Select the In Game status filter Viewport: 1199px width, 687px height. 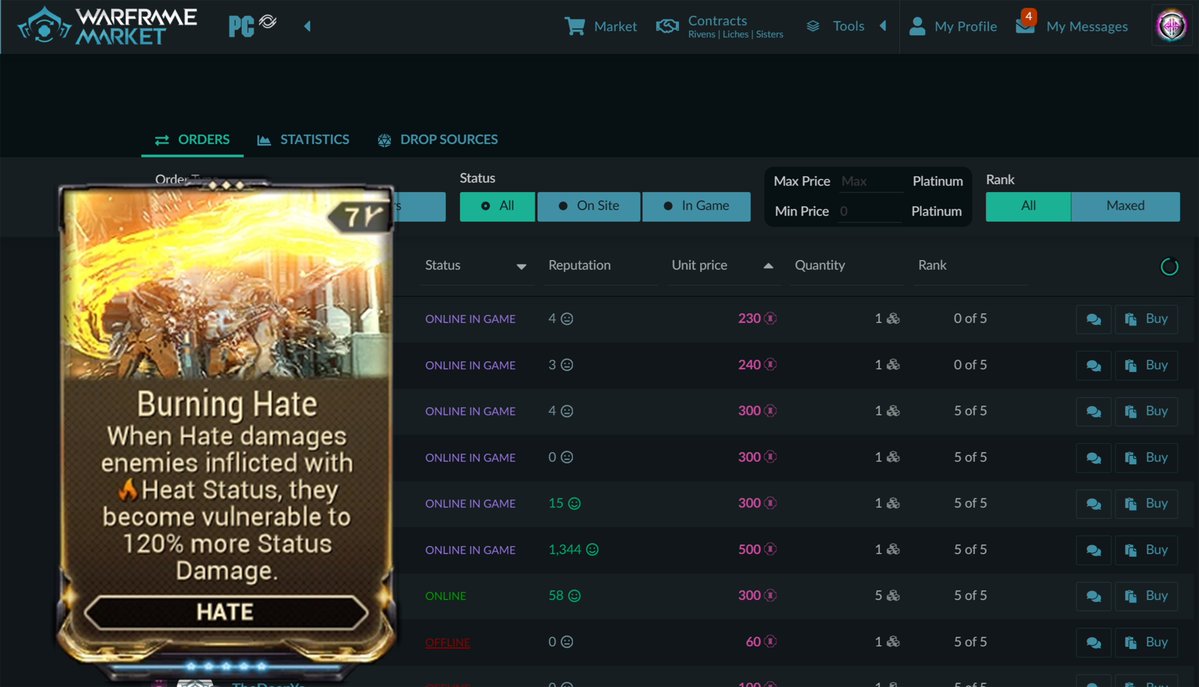click(x=696, y=206)
